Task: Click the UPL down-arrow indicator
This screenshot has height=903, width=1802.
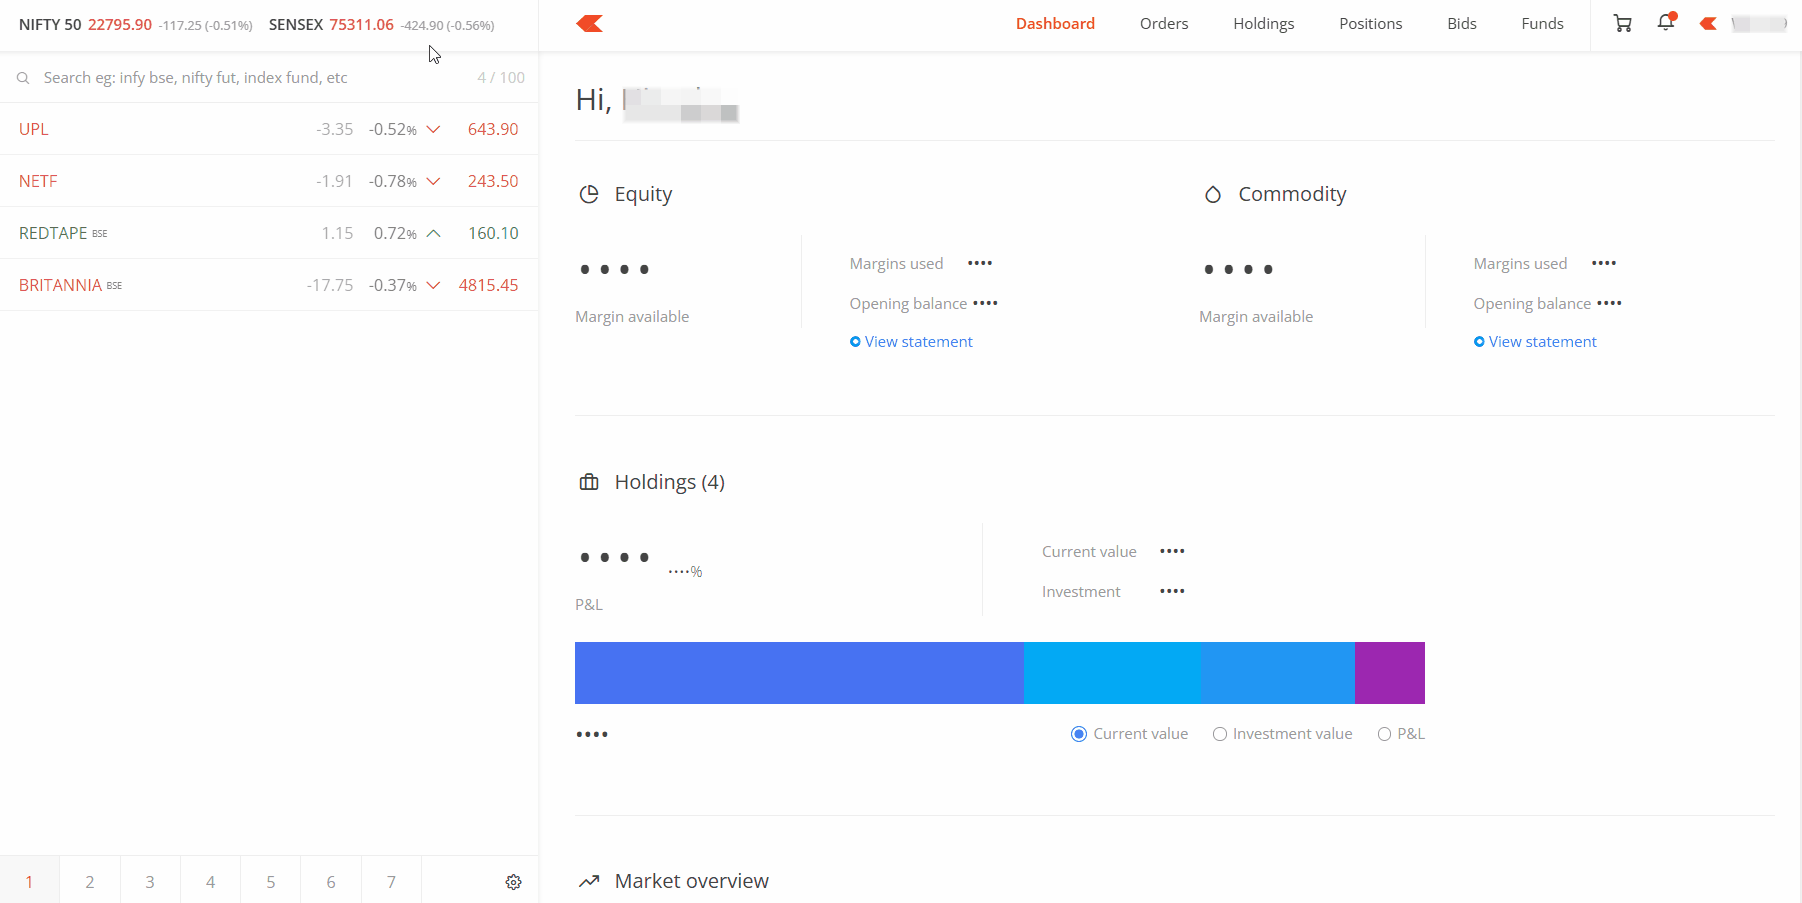Action: pyautogui.click(x=433, y=129)
